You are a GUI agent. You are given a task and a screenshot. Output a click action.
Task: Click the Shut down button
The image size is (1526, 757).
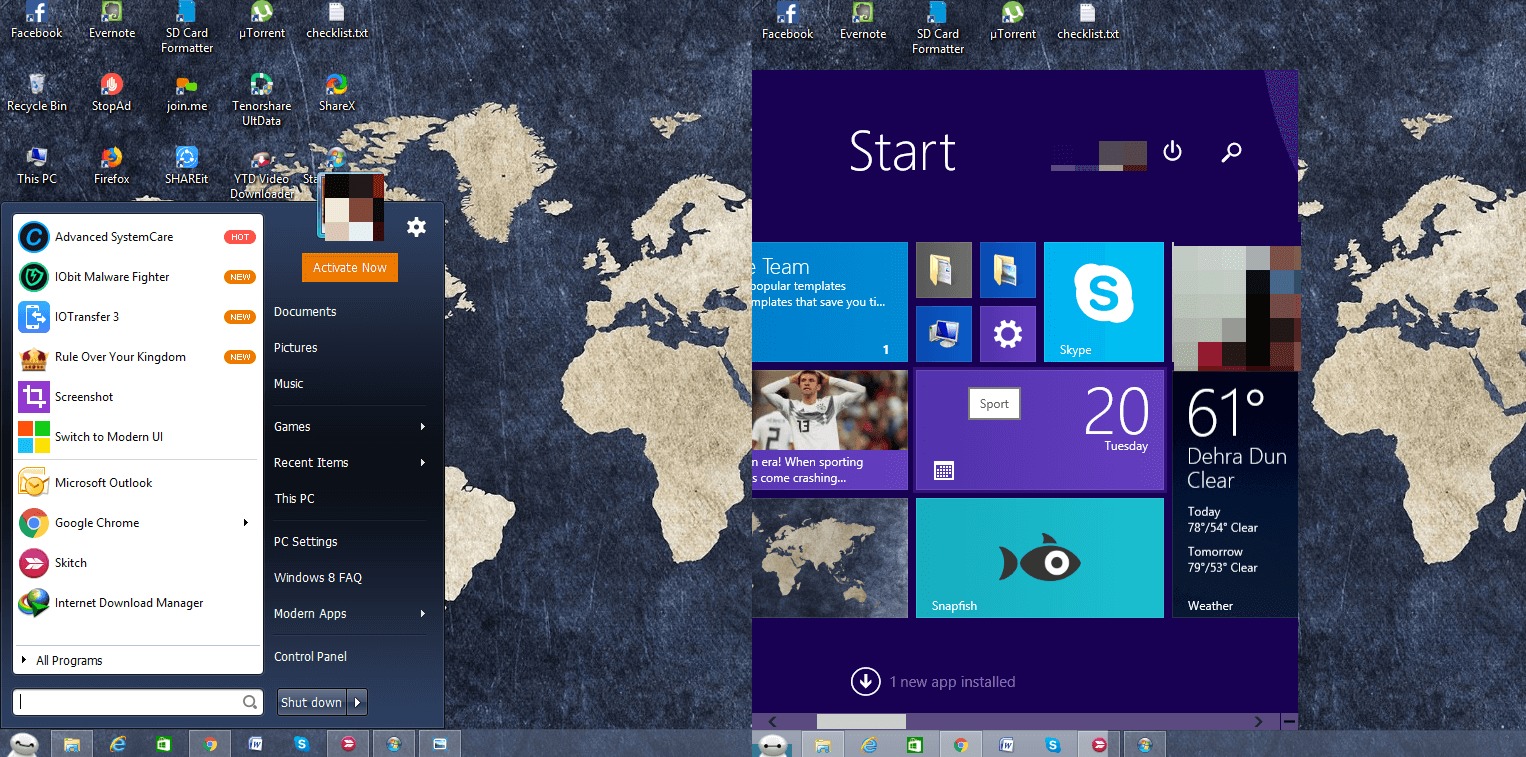312,702
